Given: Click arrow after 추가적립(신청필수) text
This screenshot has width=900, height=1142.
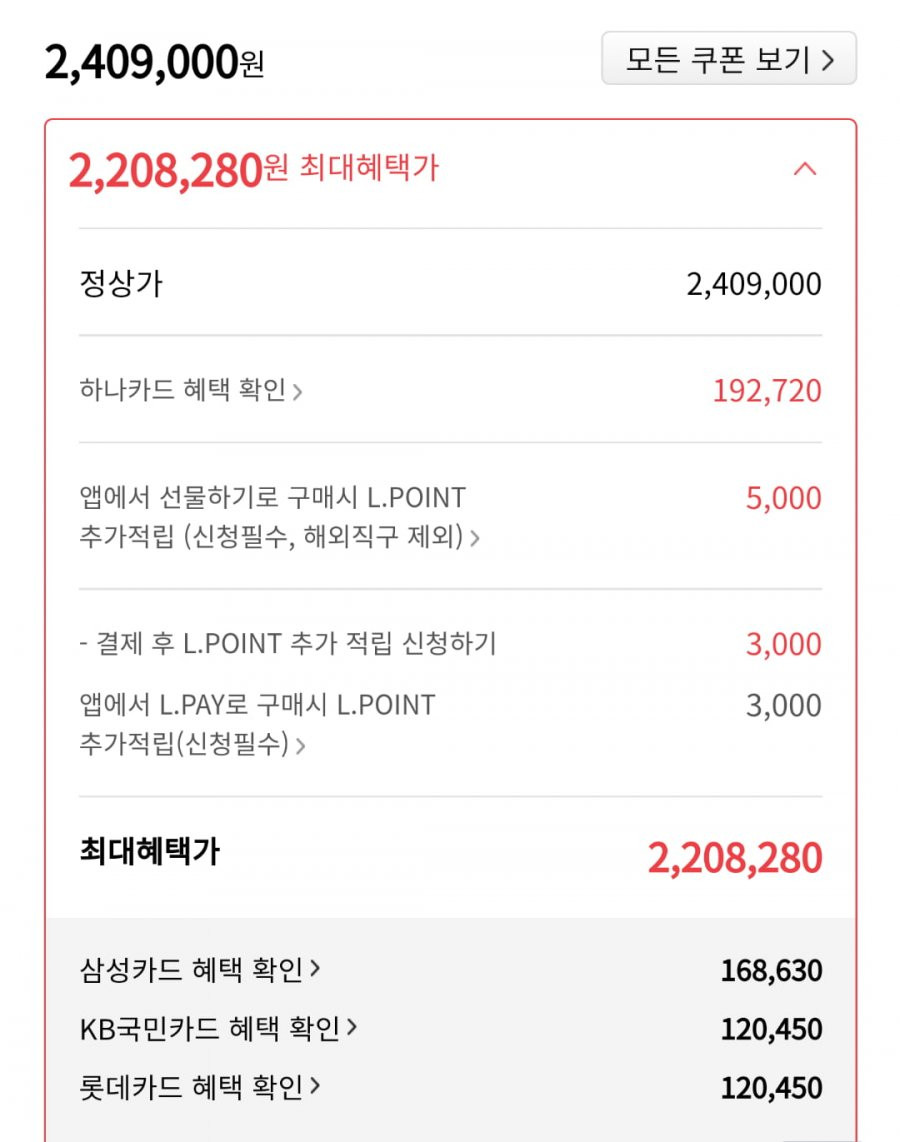Looking at the screenshot, I should [x=301, y=745].
